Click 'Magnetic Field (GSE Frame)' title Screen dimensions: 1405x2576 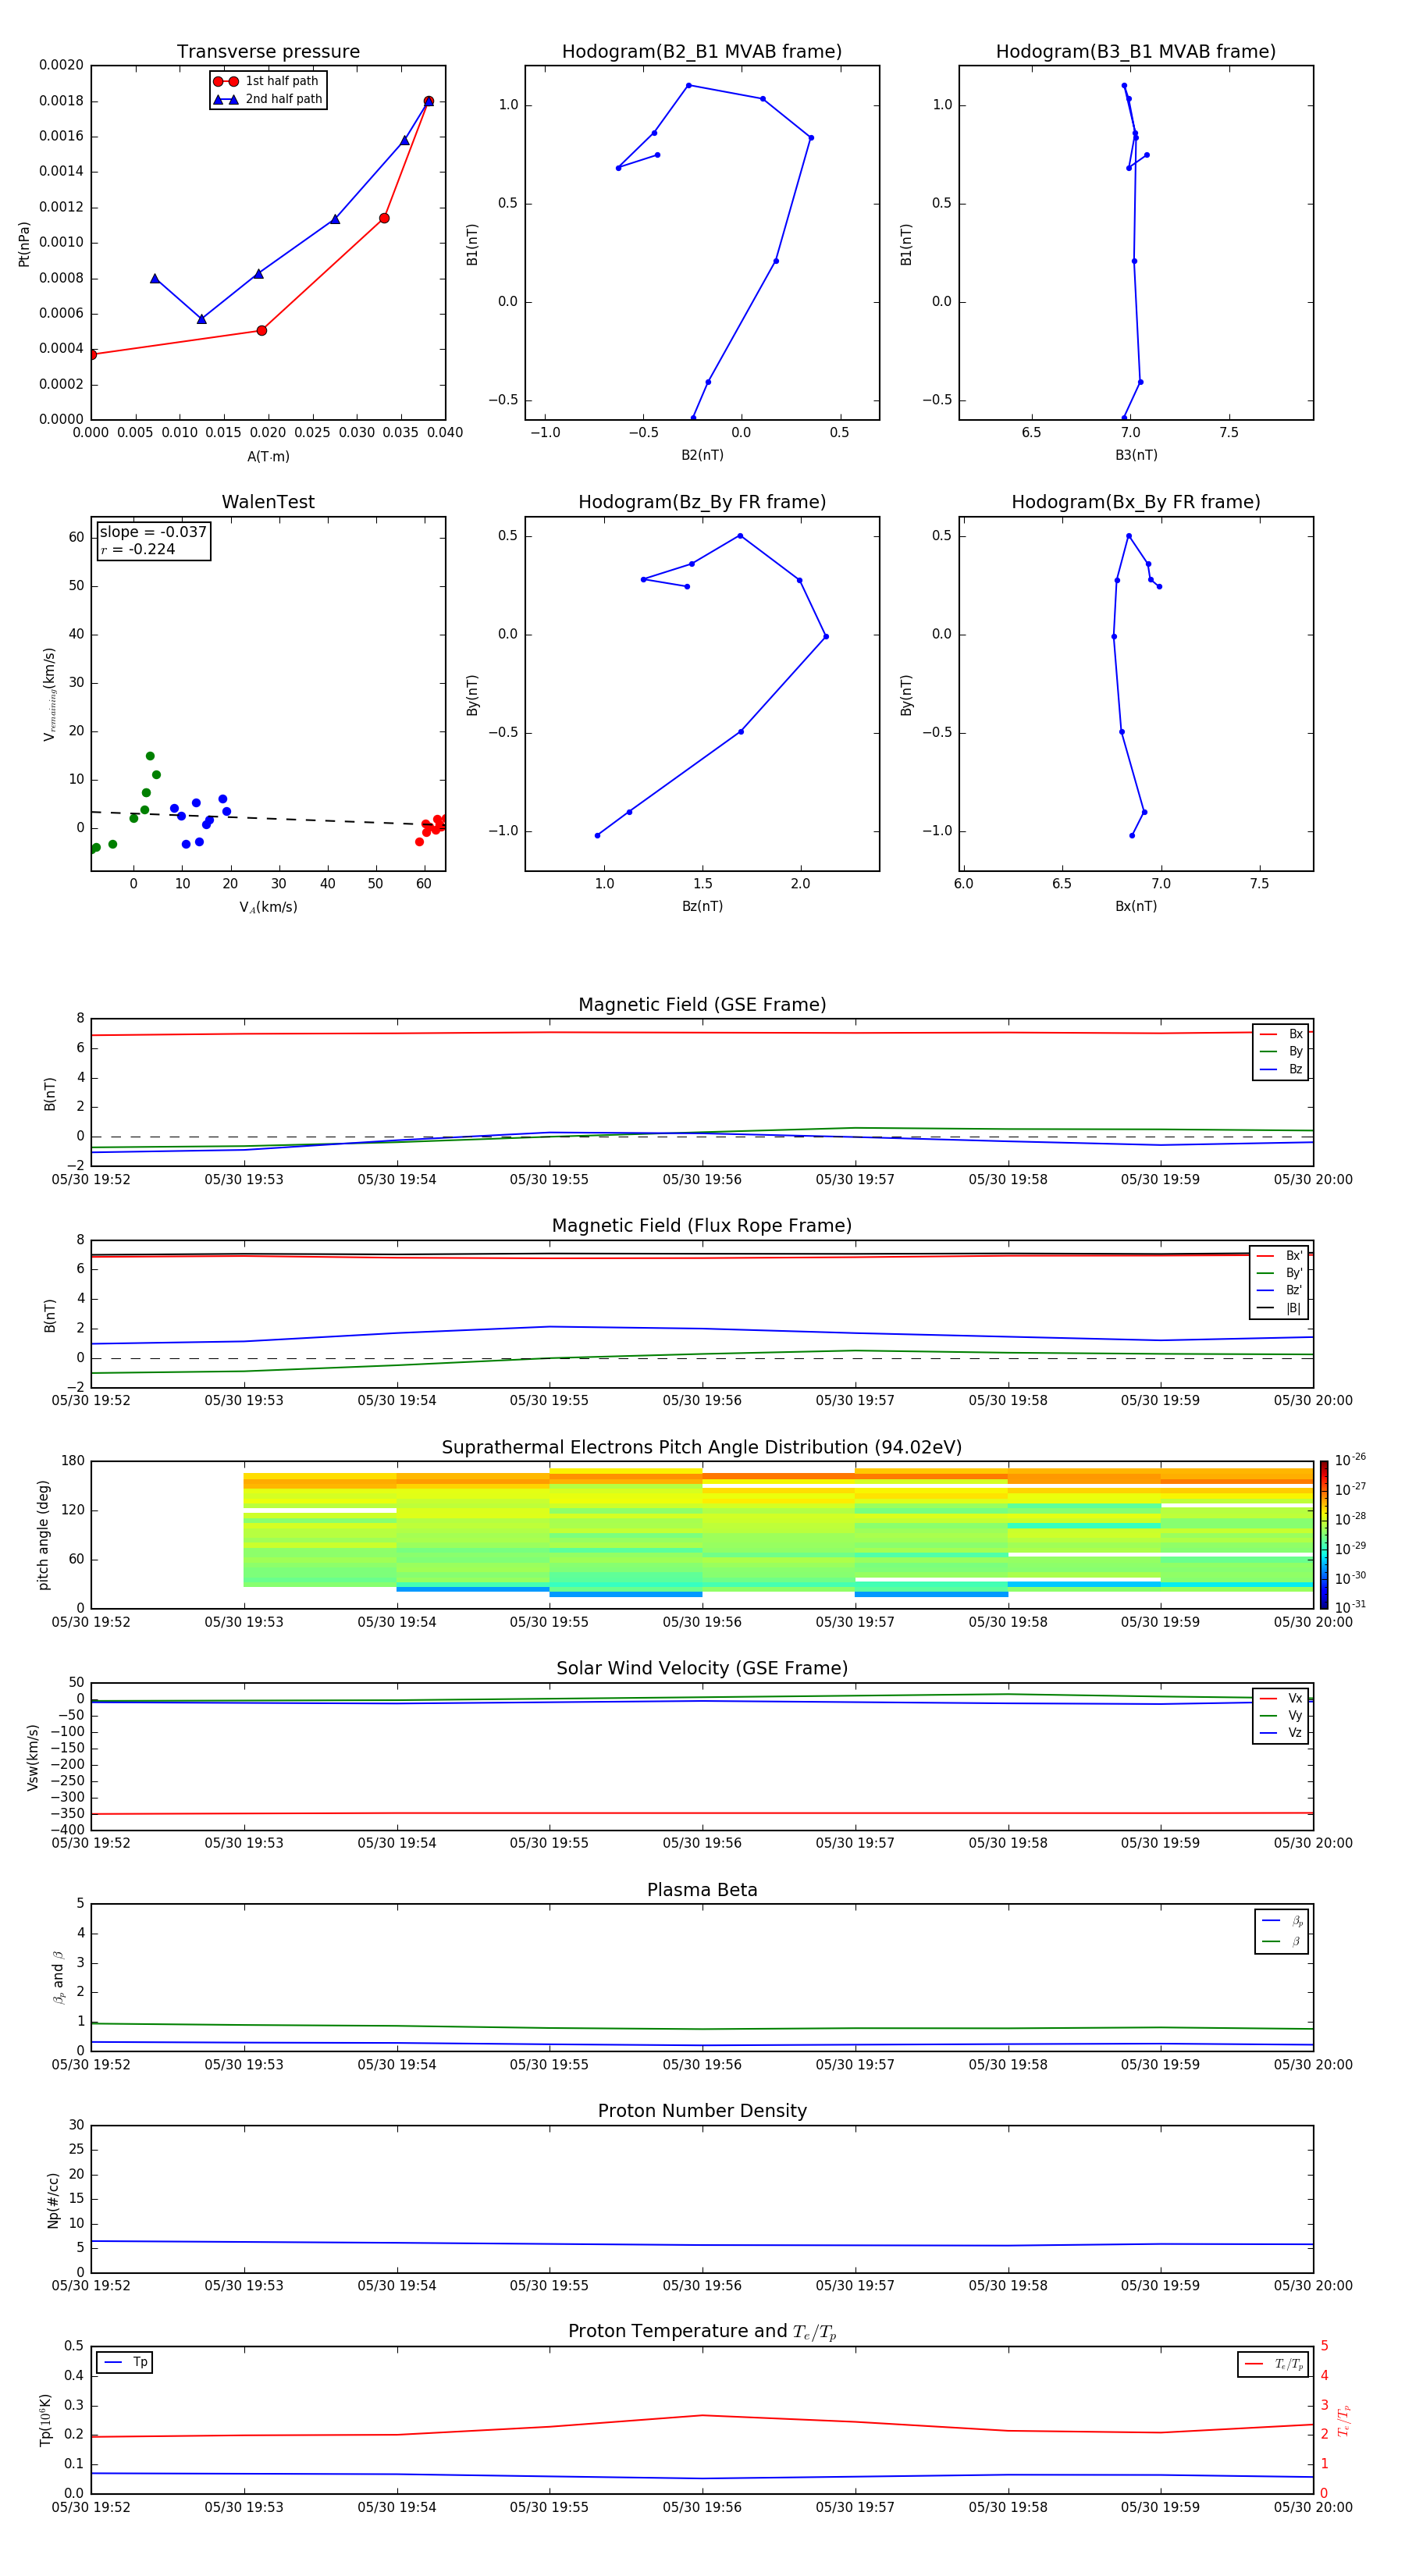702,1005
